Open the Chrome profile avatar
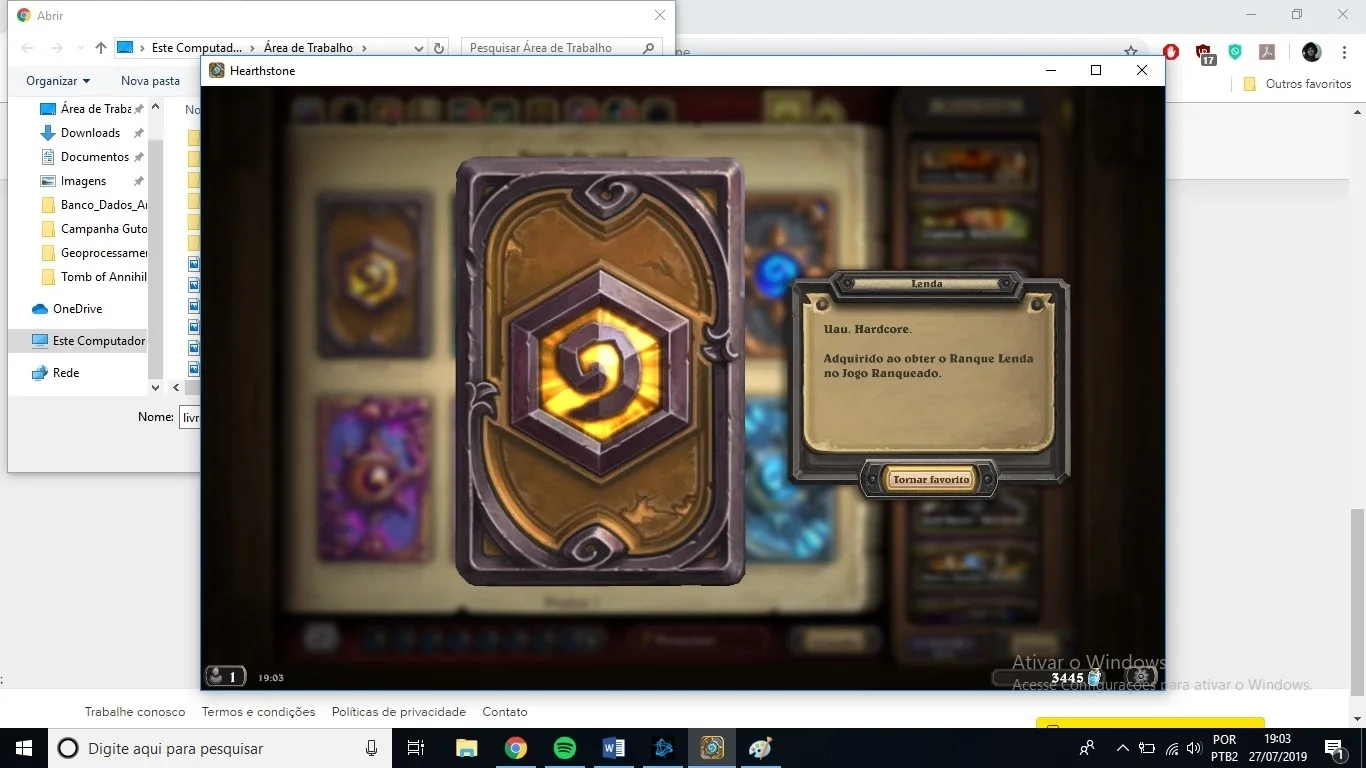This screenshot has width=1366, height=768. point(1312,52)
